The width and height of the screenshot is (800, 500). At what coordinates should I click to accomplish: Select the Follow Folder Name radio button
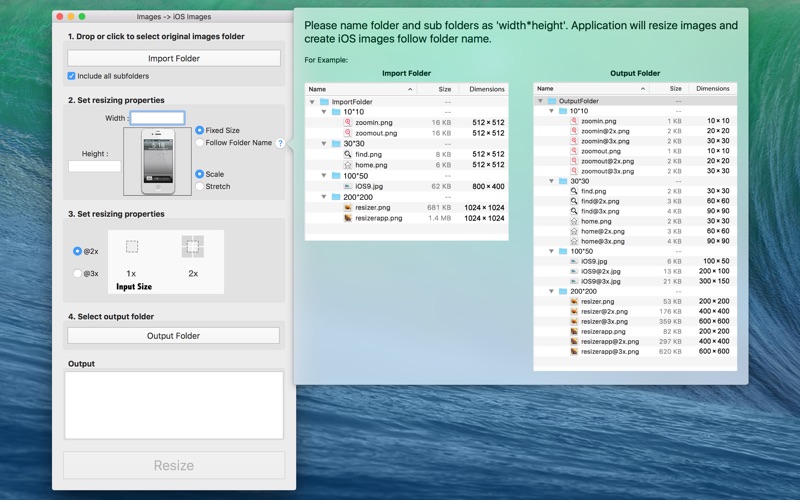coord(199,143)
